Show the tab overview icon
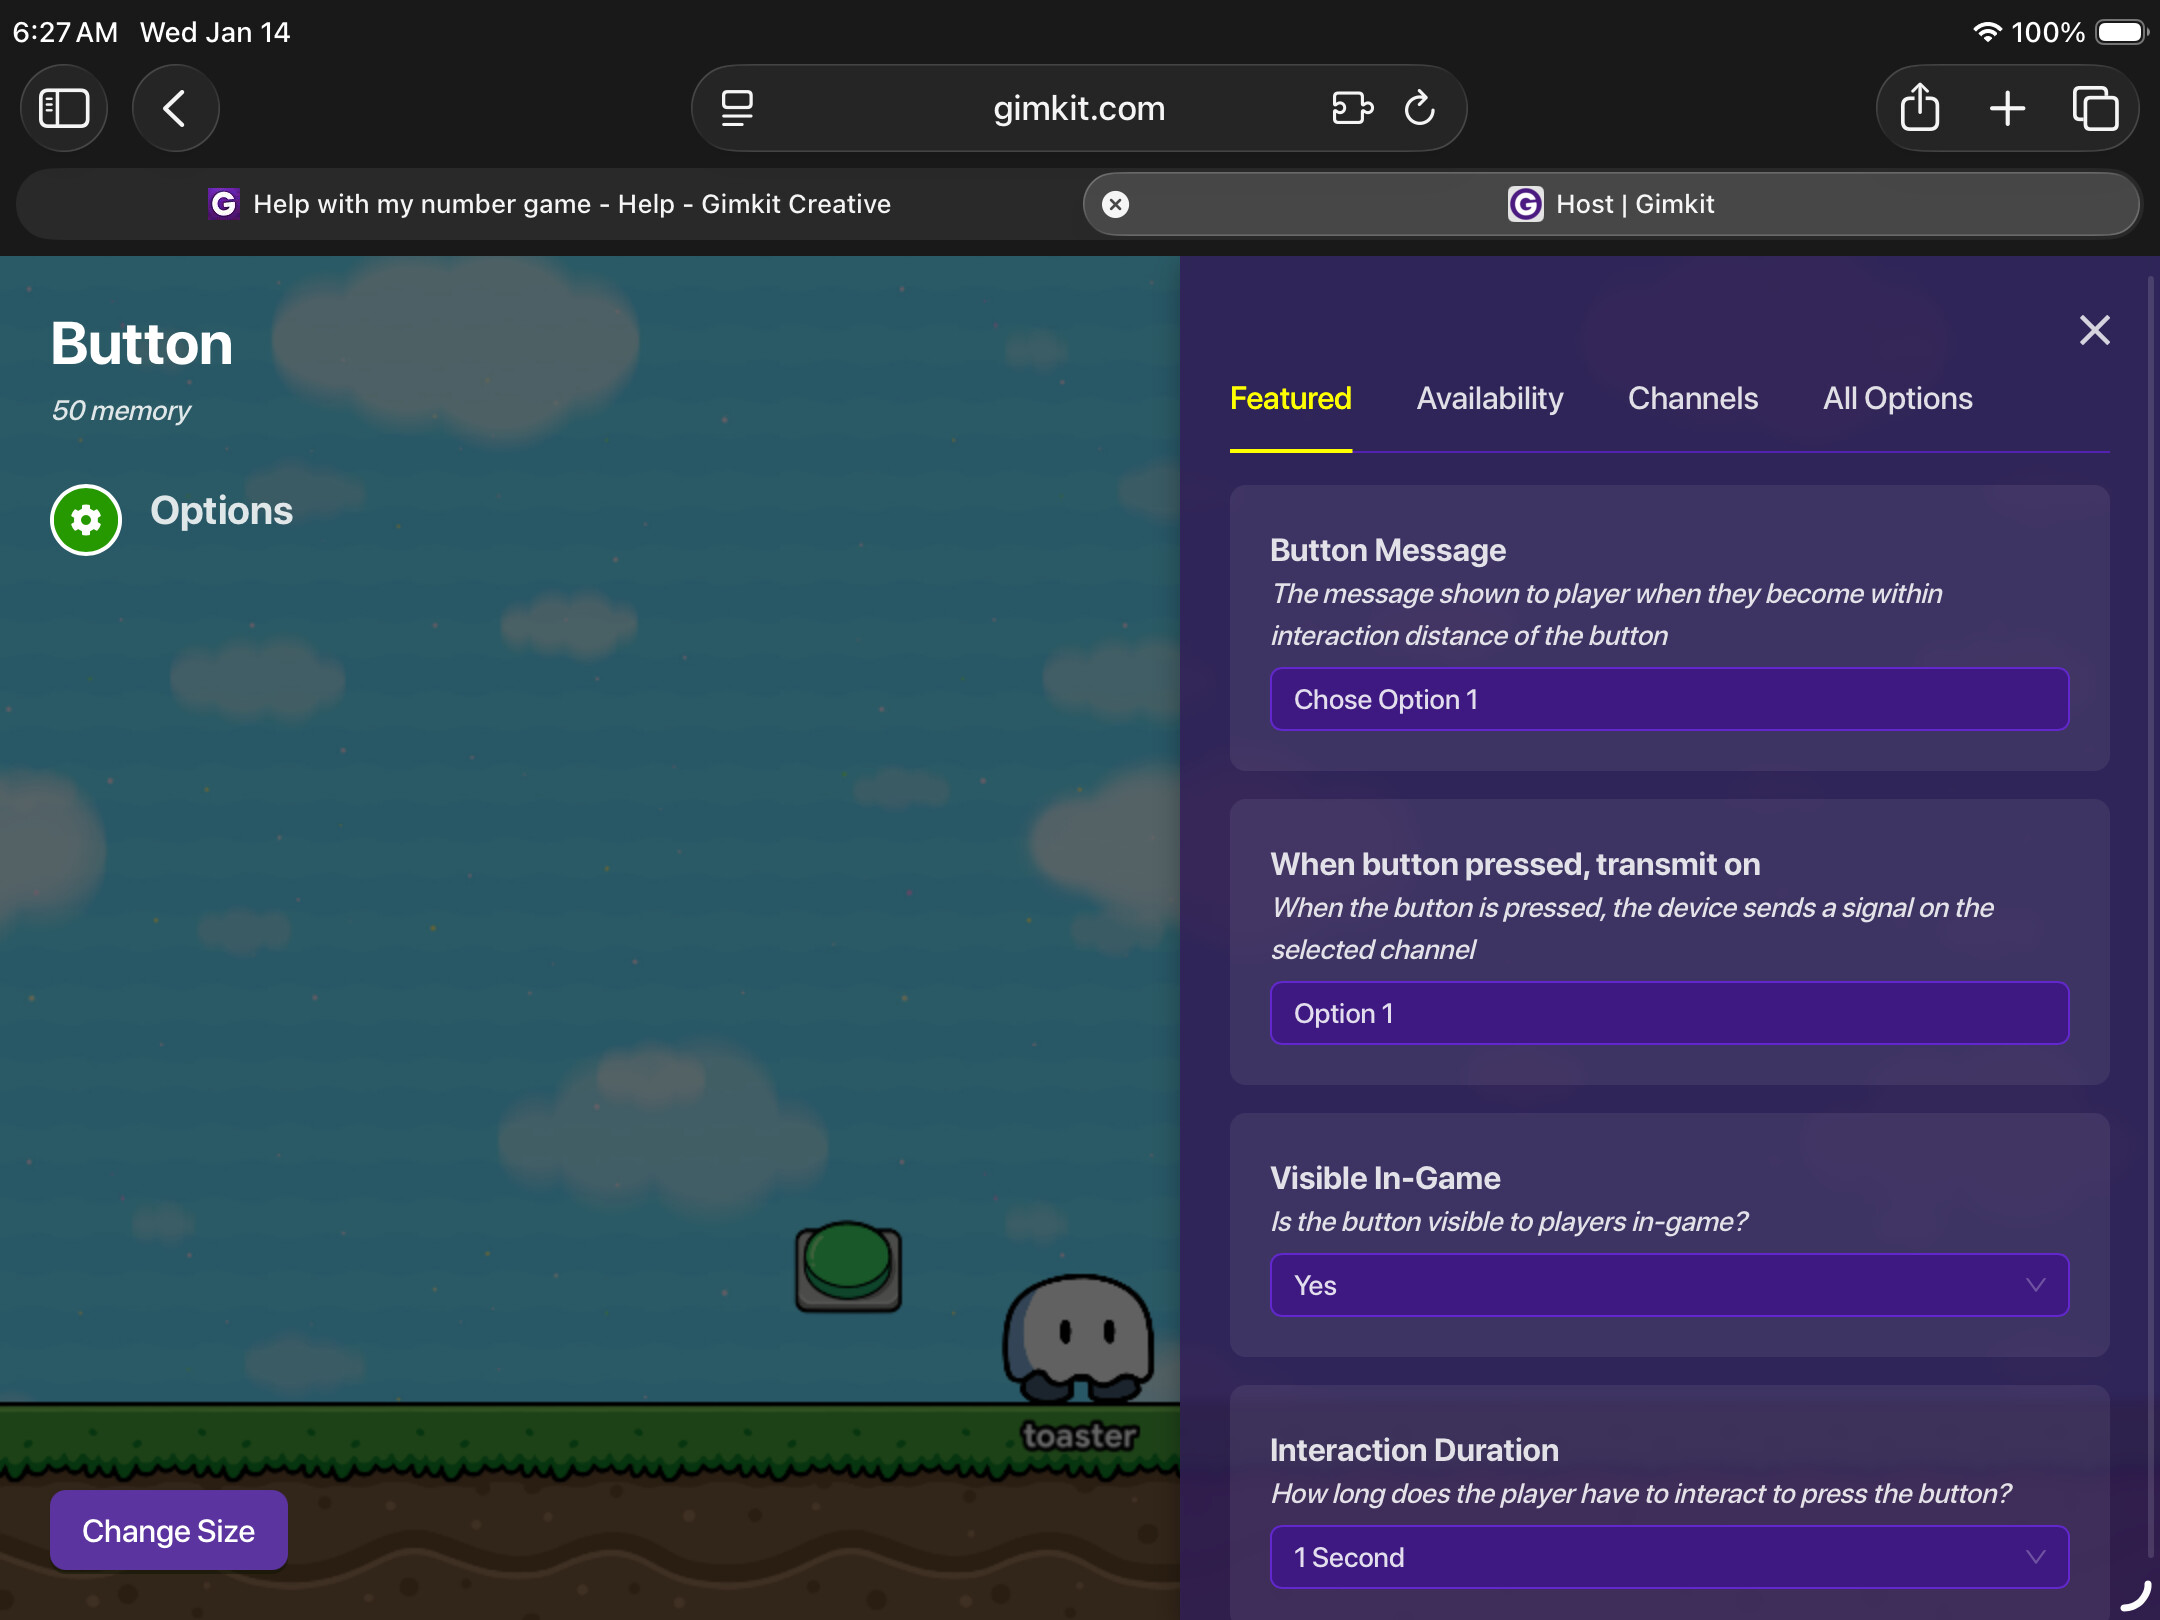This screenshot has width=2160, height=1620. [2095, 108]
